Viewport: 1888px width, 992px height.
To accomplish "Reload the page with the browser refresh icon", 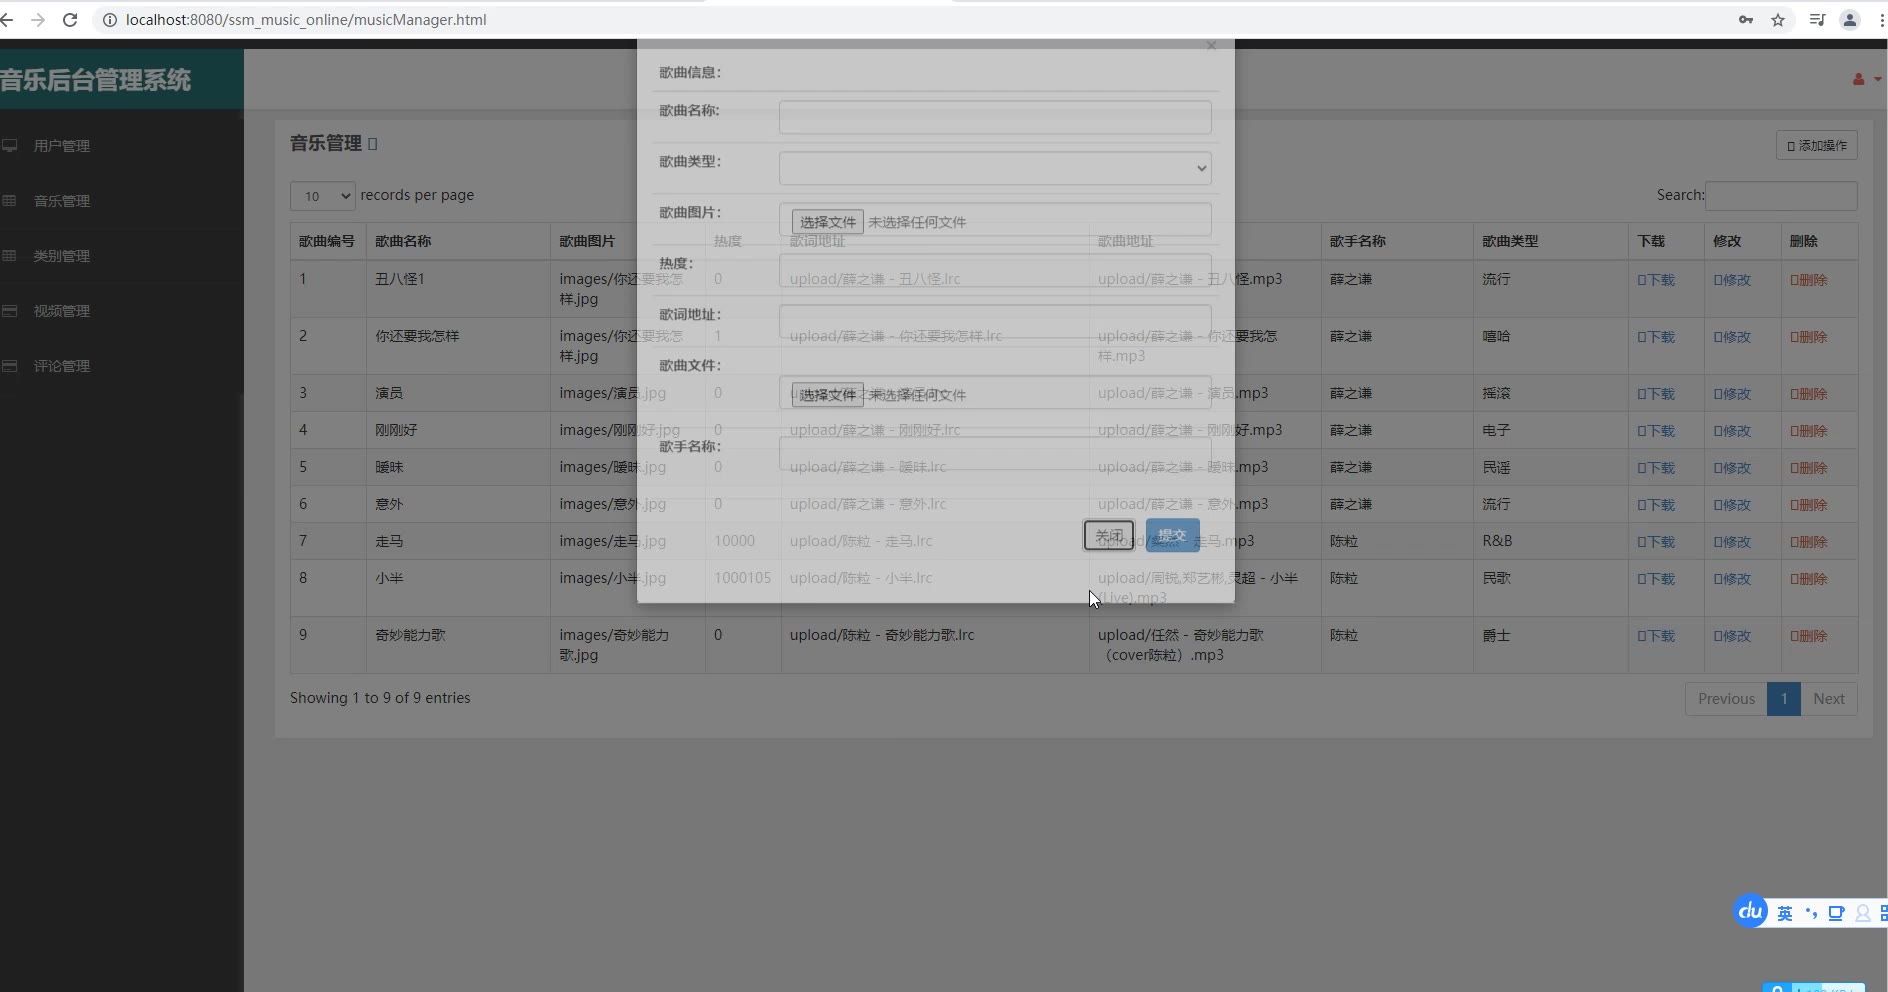I will tap(70, 20).
